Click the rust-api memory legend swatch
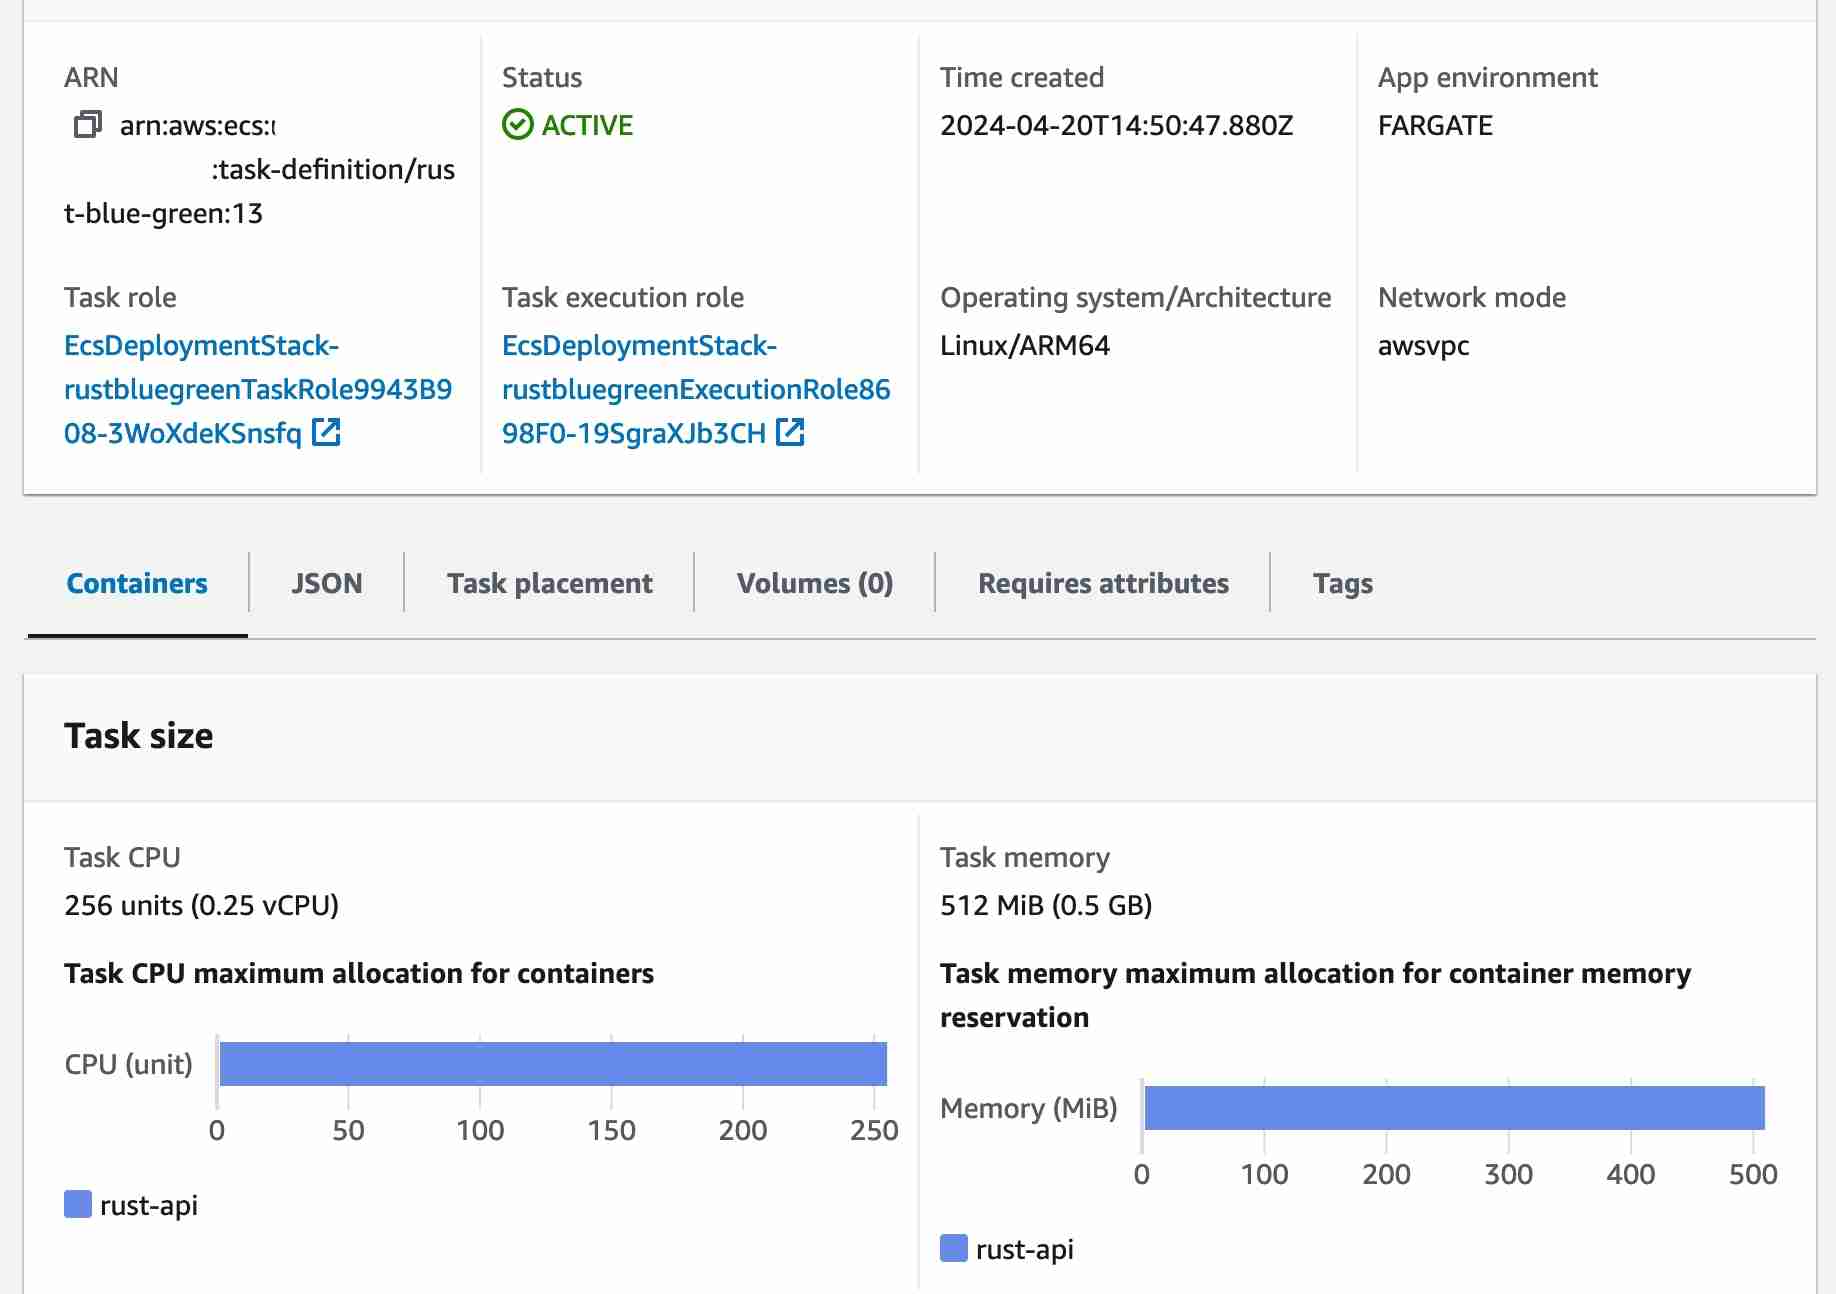Screen dimensions: 1836x1294 click(954, 1248)
